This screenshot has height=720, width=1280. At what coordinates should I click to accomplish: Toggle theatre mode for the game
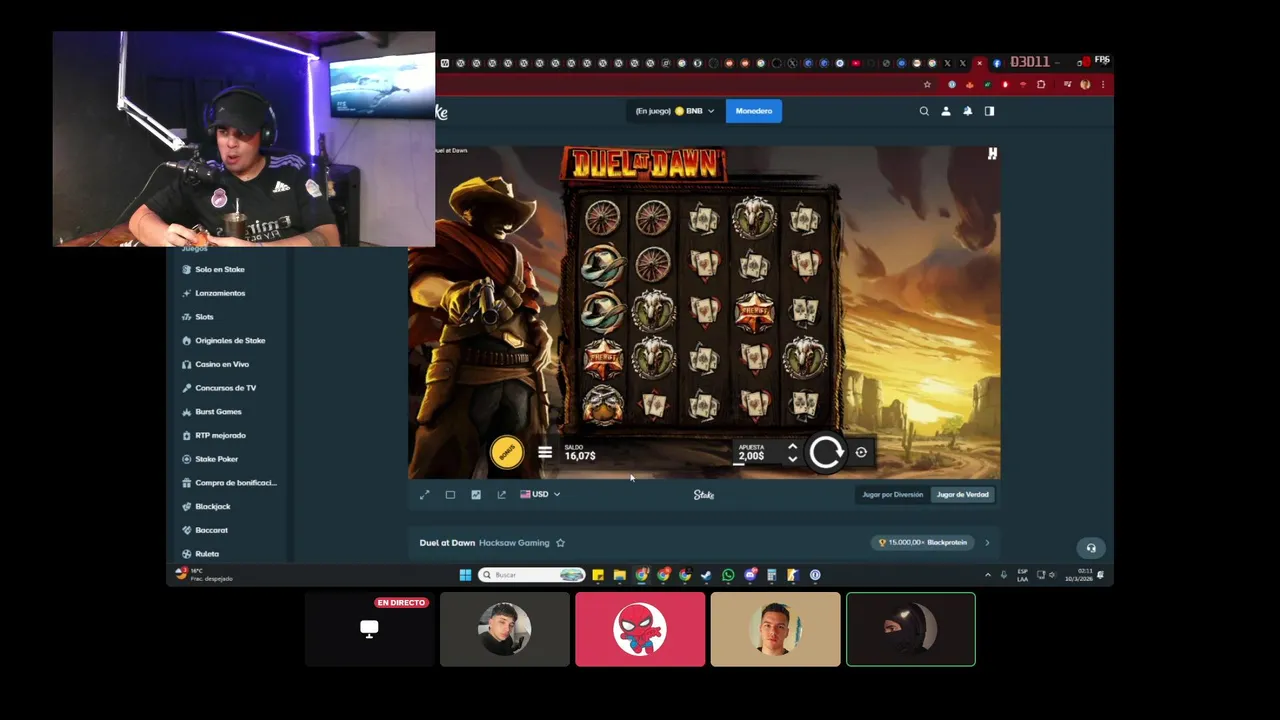[450, 494]
